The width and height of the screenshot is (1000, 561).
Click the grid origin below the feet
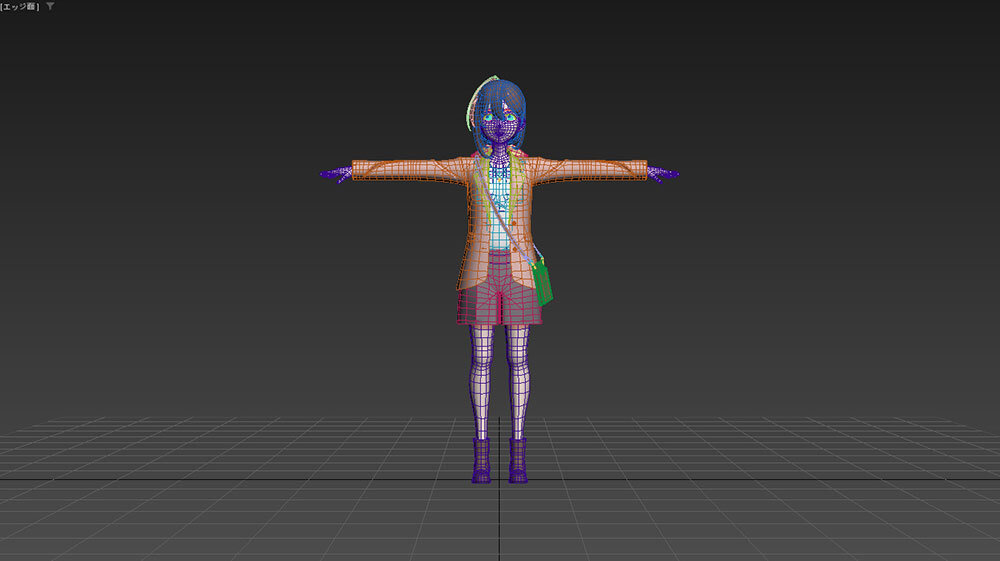click(500, 479)
